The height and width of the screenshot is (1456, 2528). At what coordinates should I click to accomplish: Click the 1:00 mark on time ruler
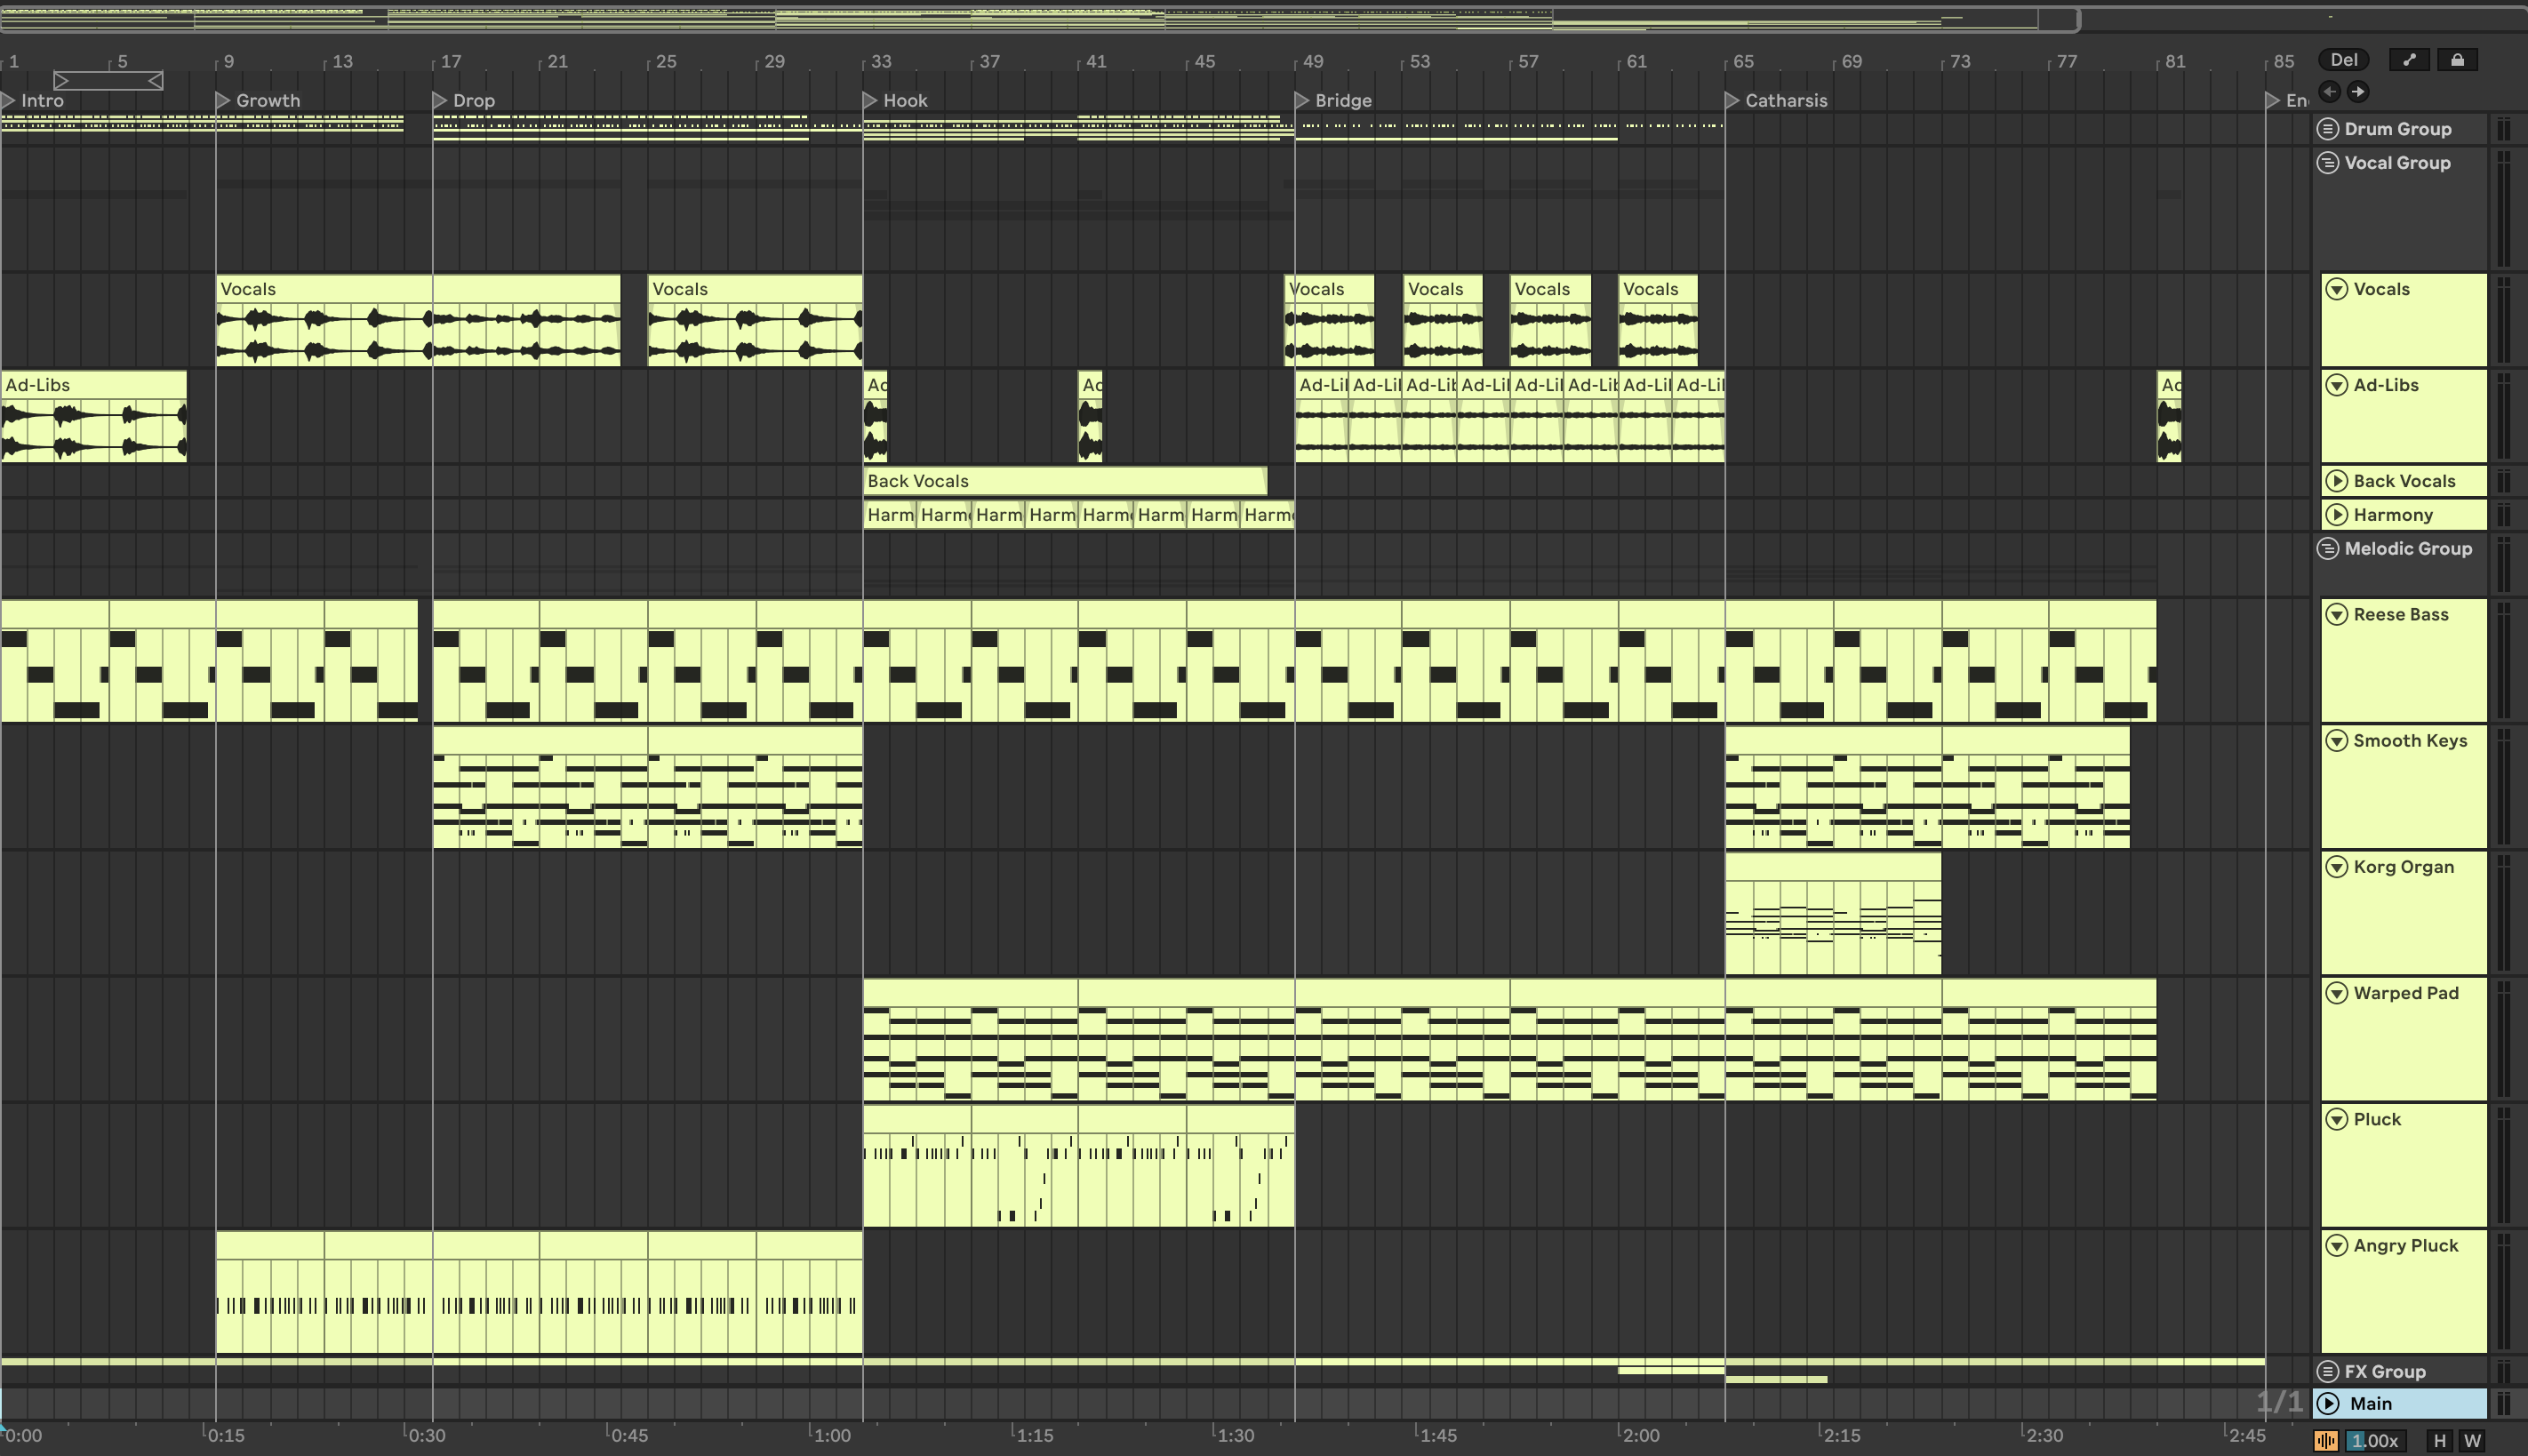click(x=831, y=1436)
